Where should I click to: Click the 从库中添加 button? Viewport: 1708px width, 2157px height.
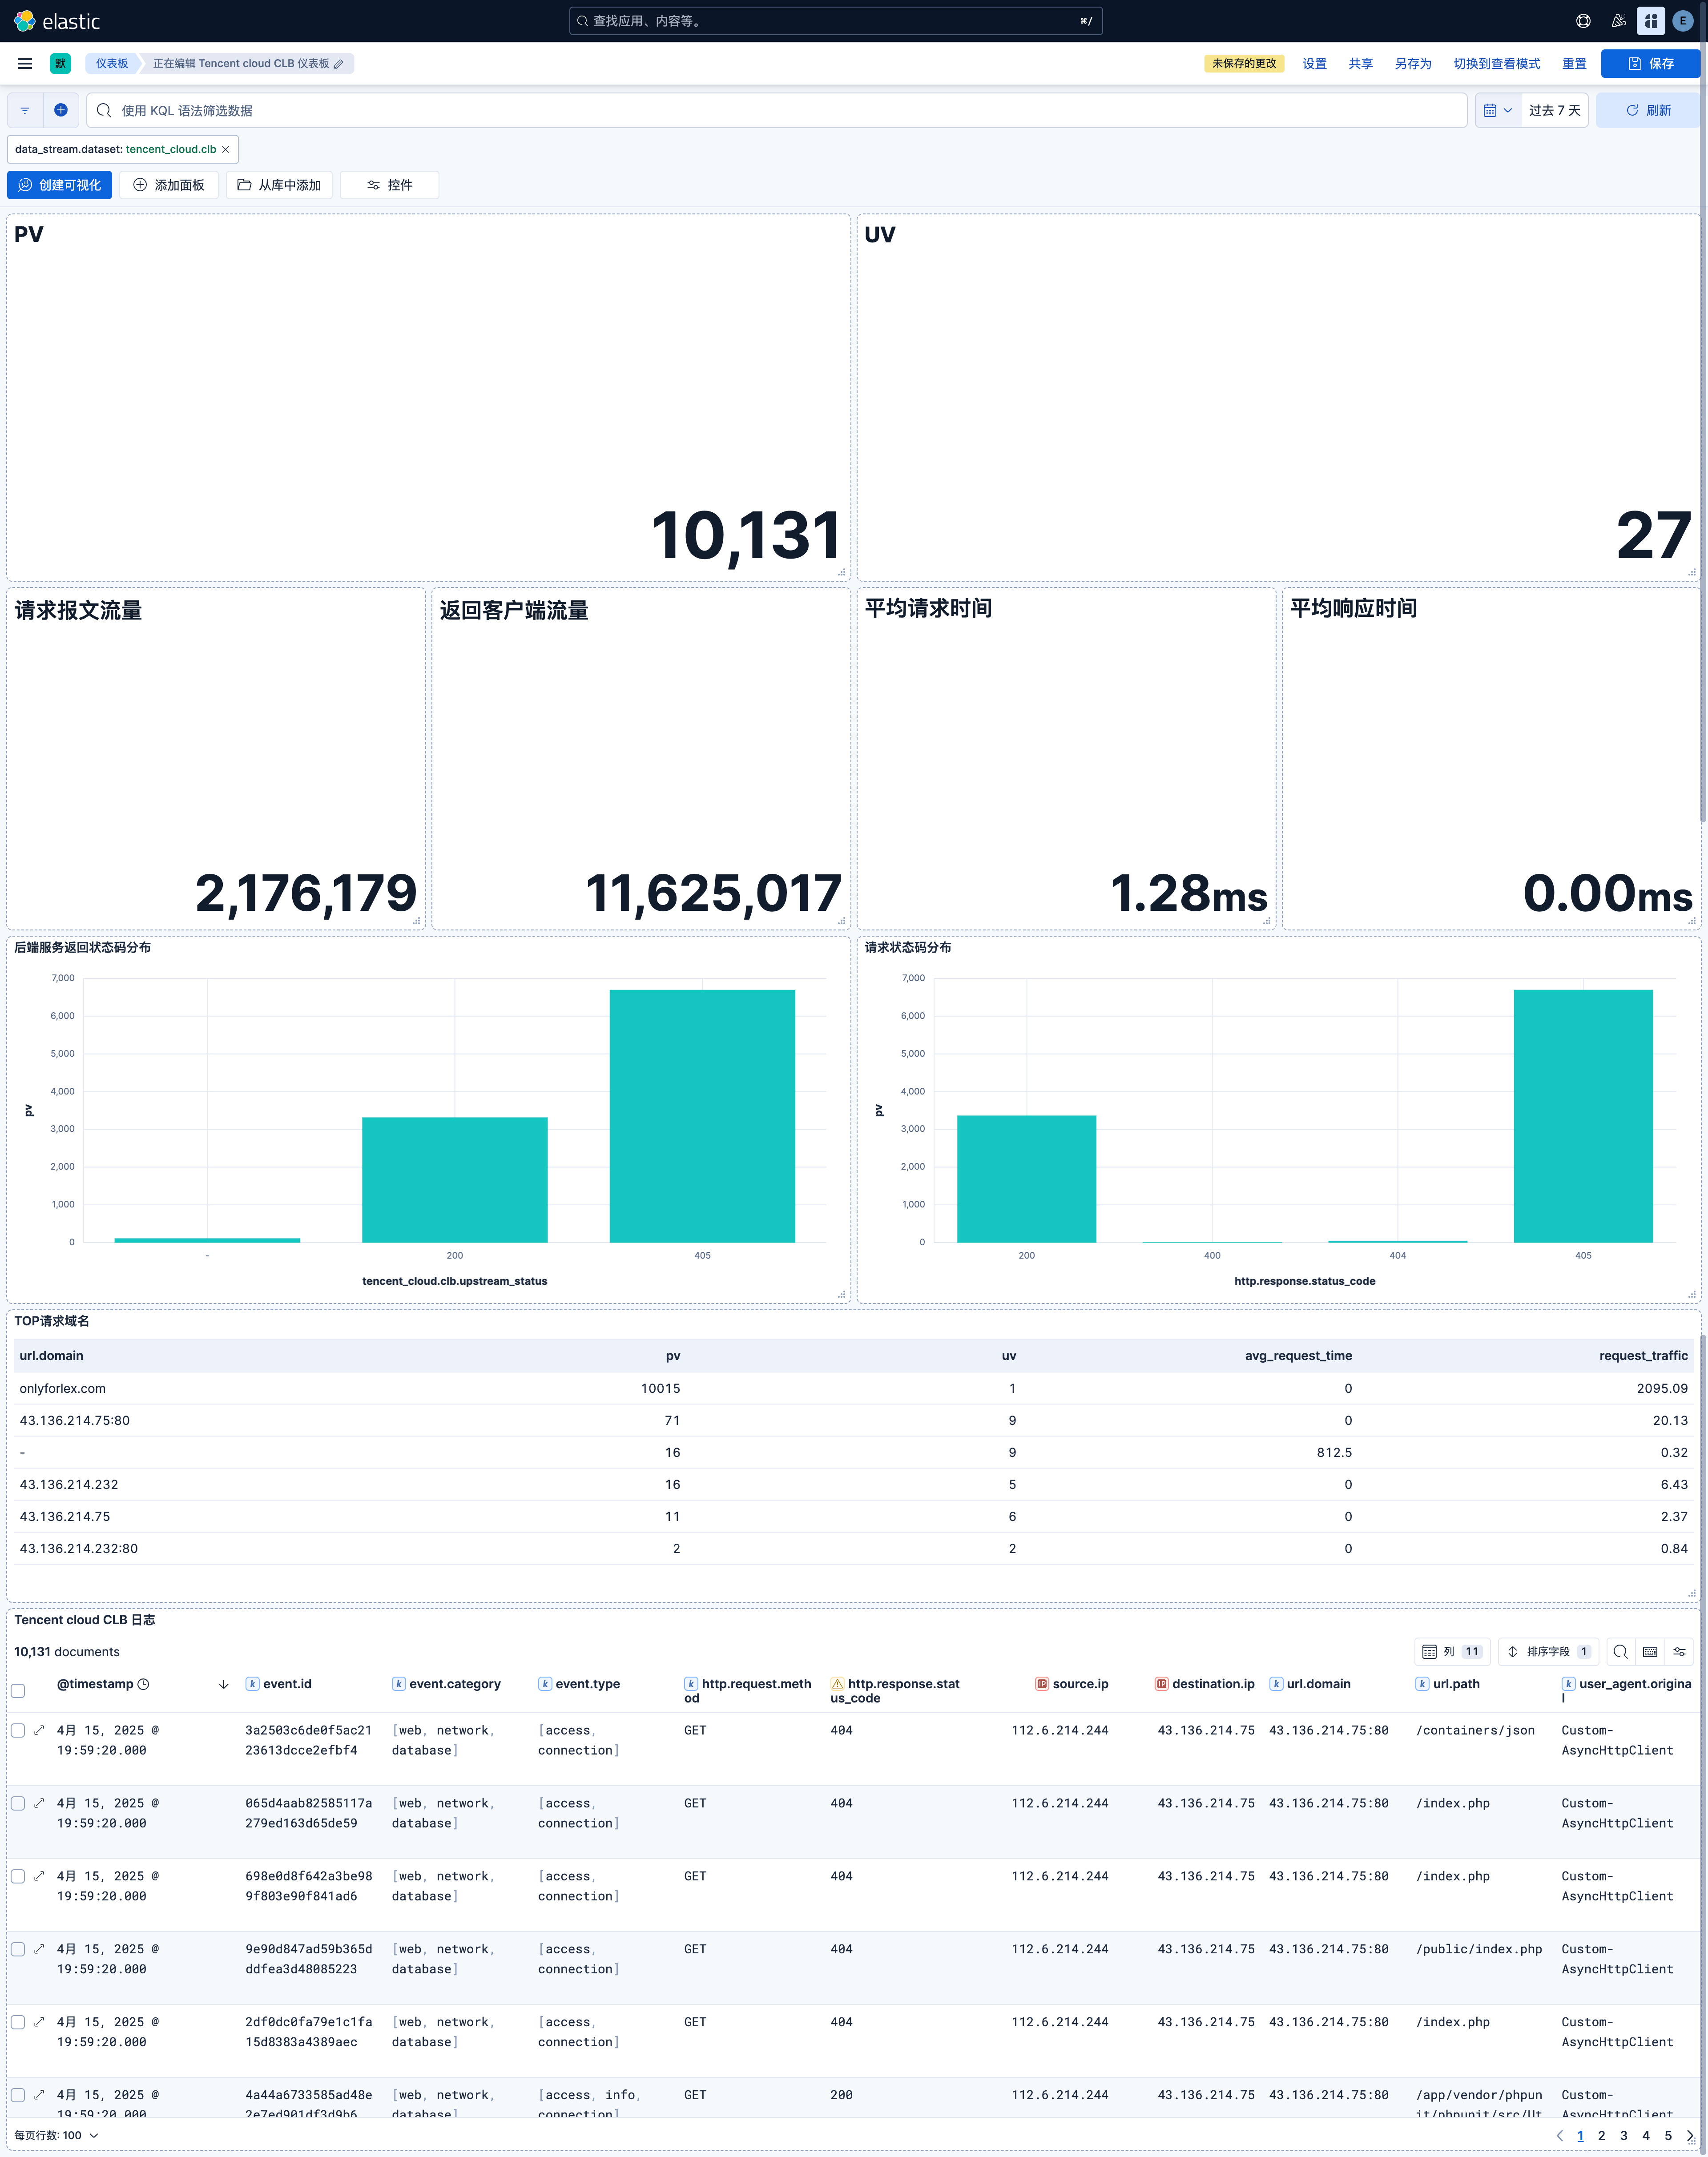coord(279,185)
